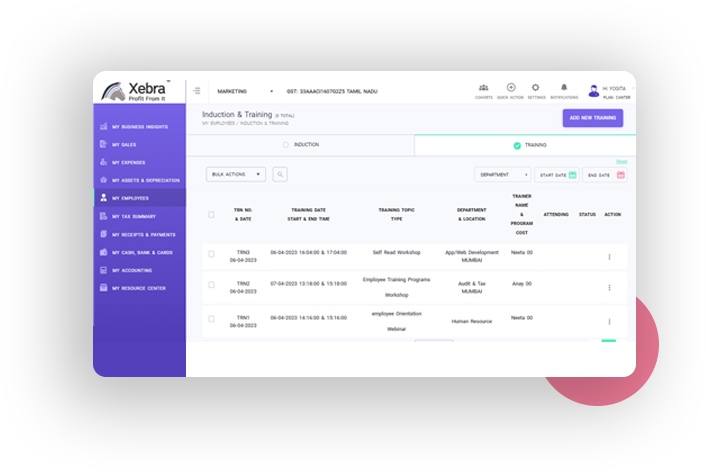This screenshot has height=470, width=707.
Task: Collapse the sidebar using the hamburger icon
Action: tap(197, 91)
